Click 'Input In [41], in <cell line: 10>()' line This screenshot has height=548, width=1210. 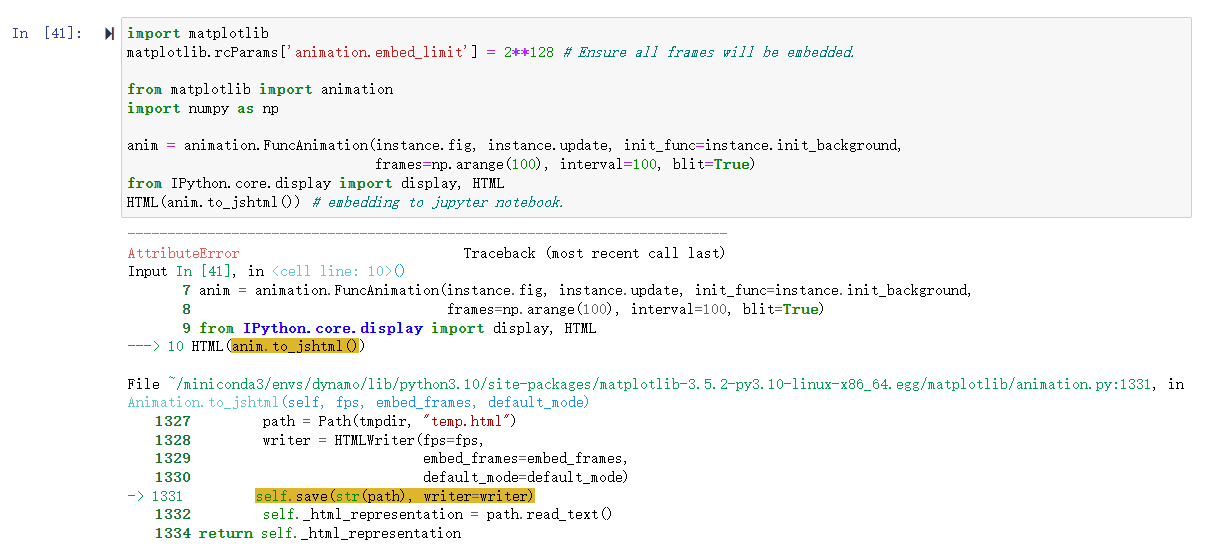(266, 271)
